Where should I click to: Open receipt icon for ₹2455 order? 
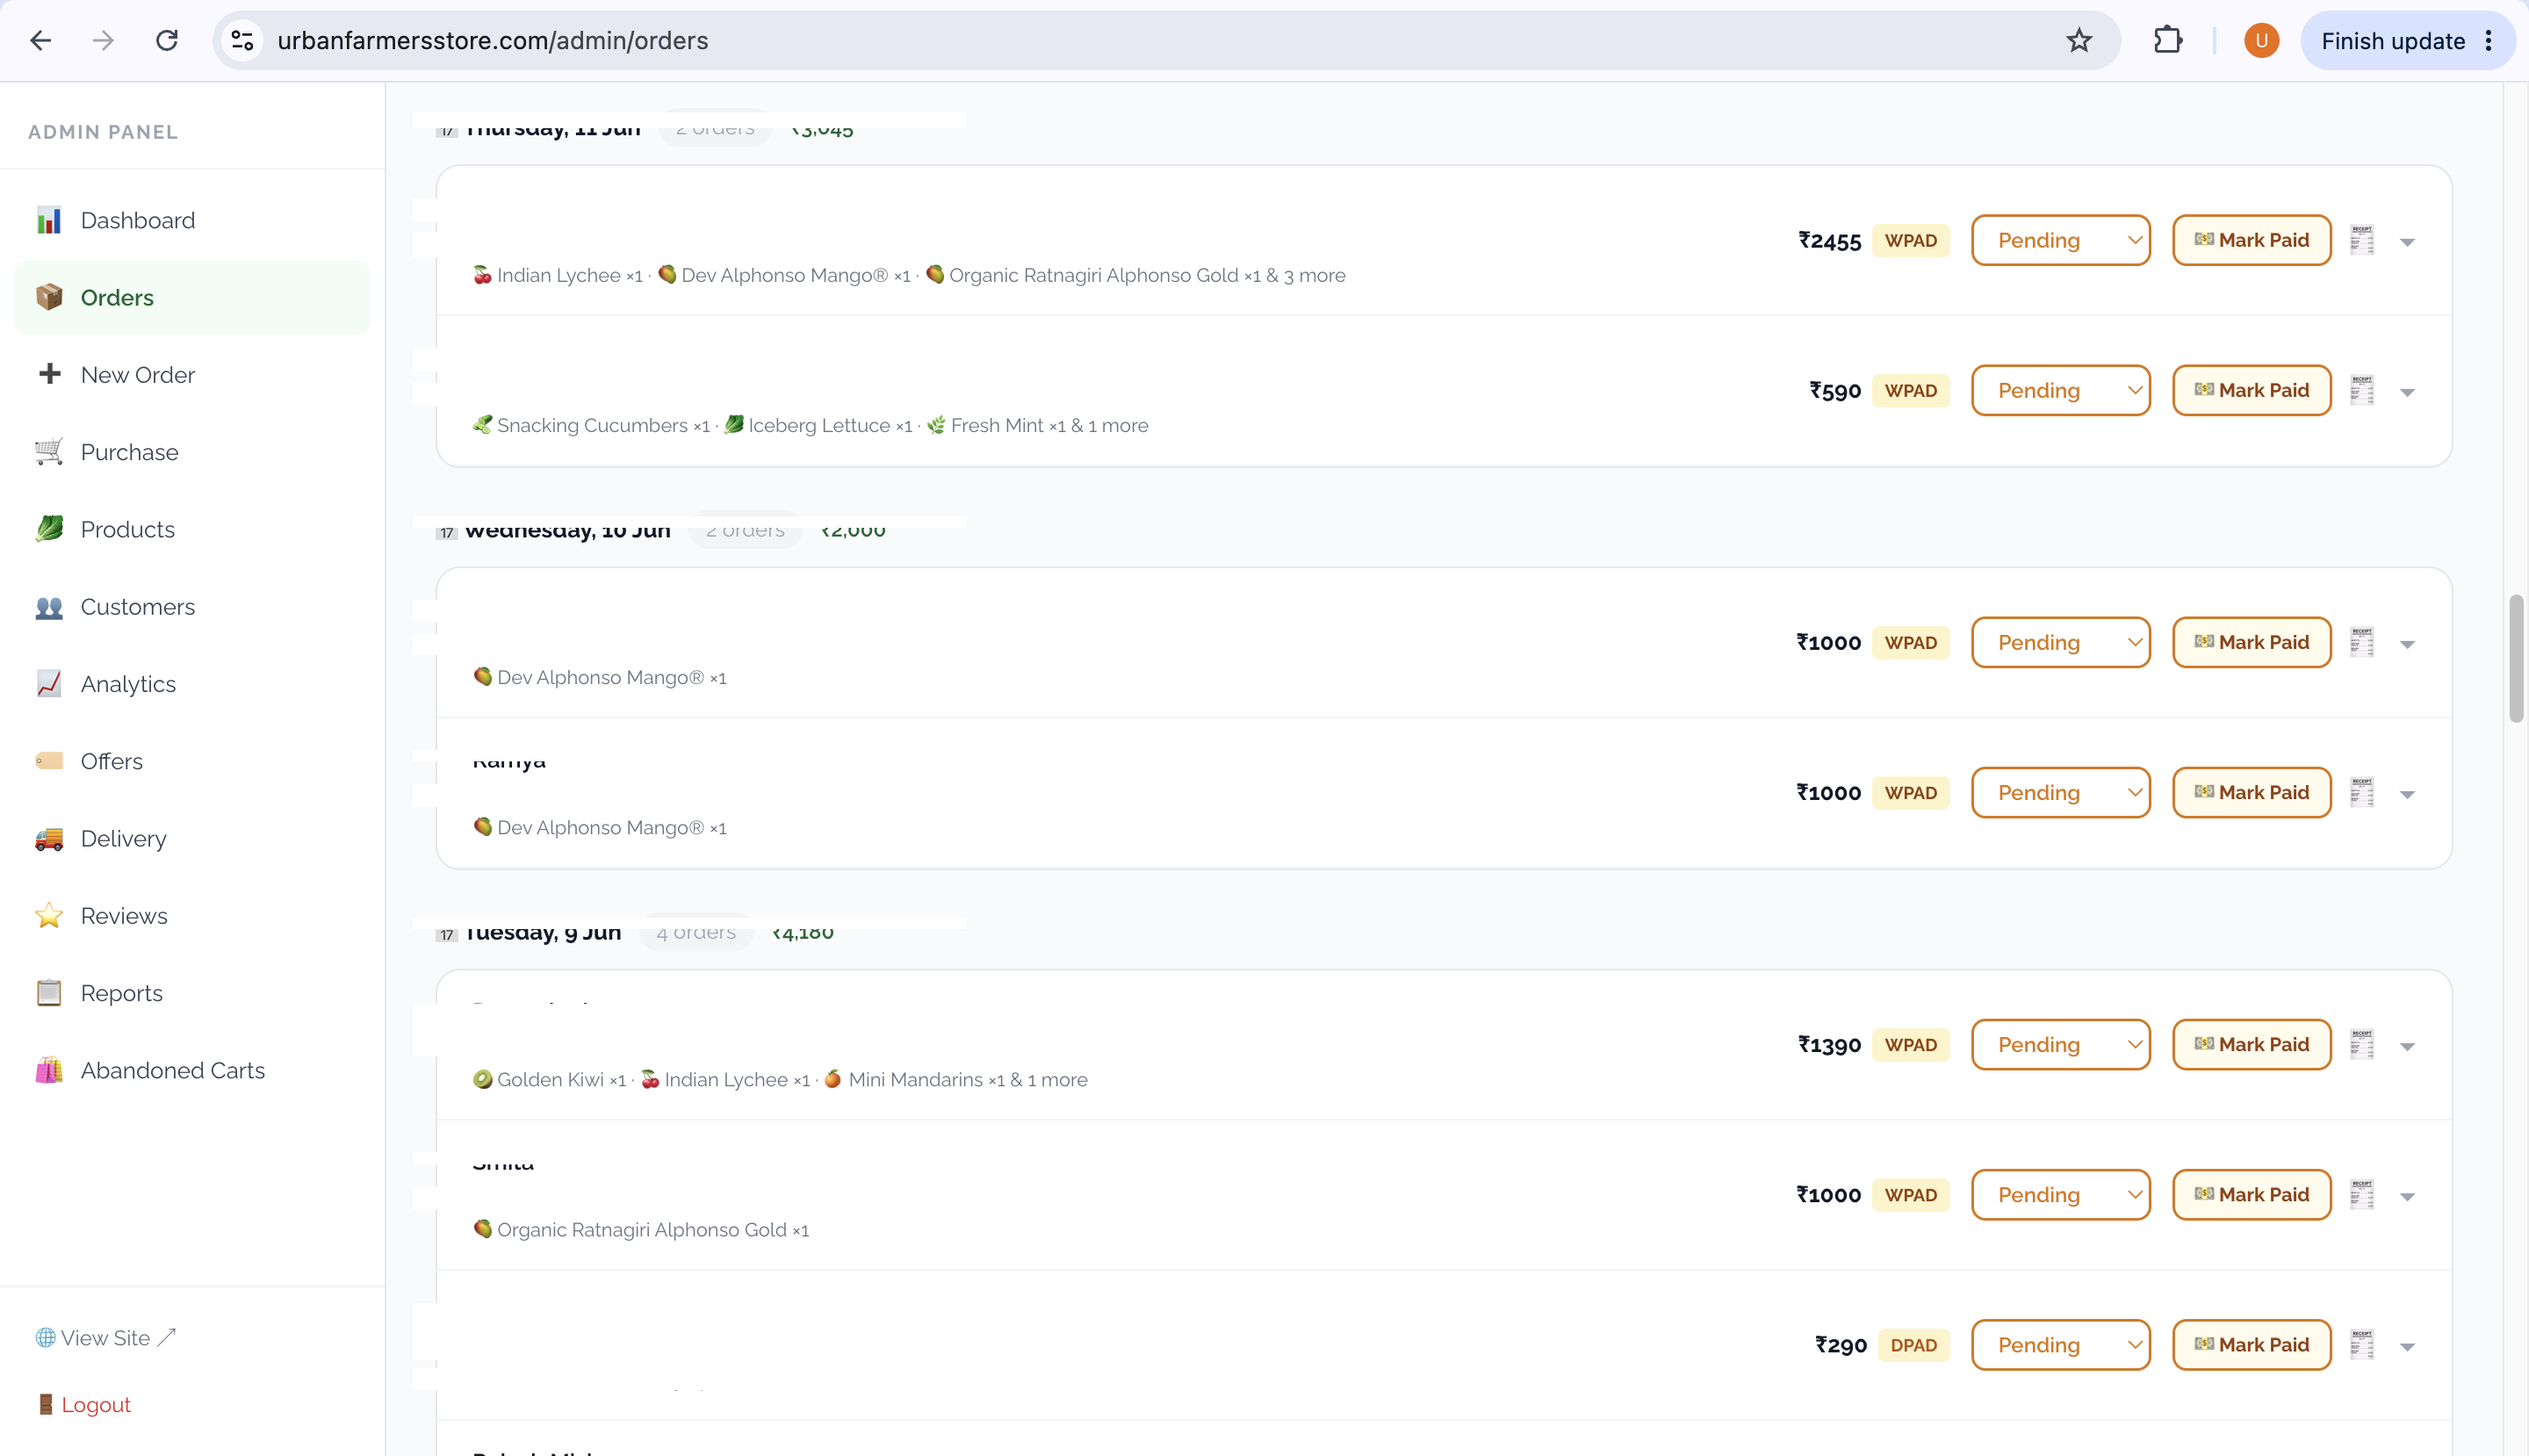(2362, 240)
